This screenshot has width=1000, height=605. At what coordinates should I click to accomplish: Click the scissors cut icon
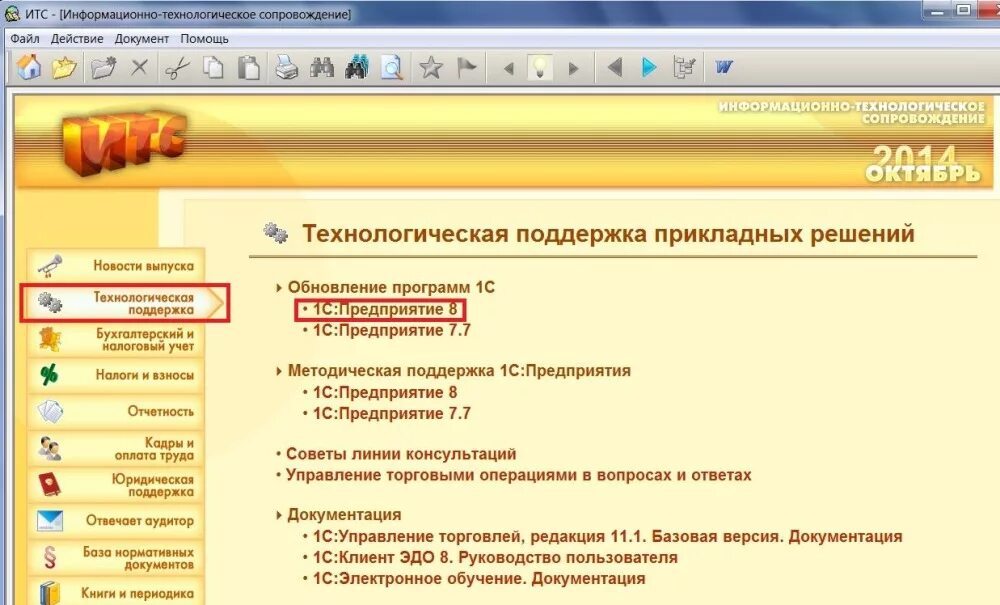tap(177, 67)
